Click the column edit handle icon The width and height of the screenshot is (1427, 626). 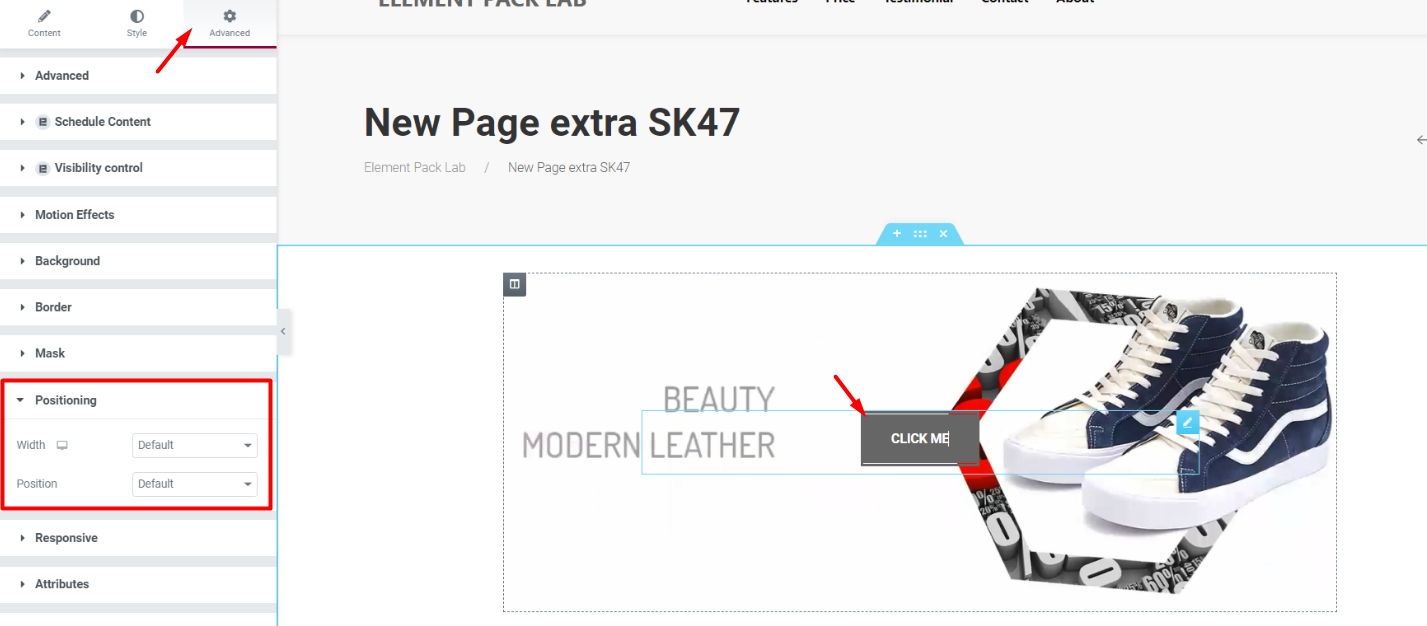[515, 284]
